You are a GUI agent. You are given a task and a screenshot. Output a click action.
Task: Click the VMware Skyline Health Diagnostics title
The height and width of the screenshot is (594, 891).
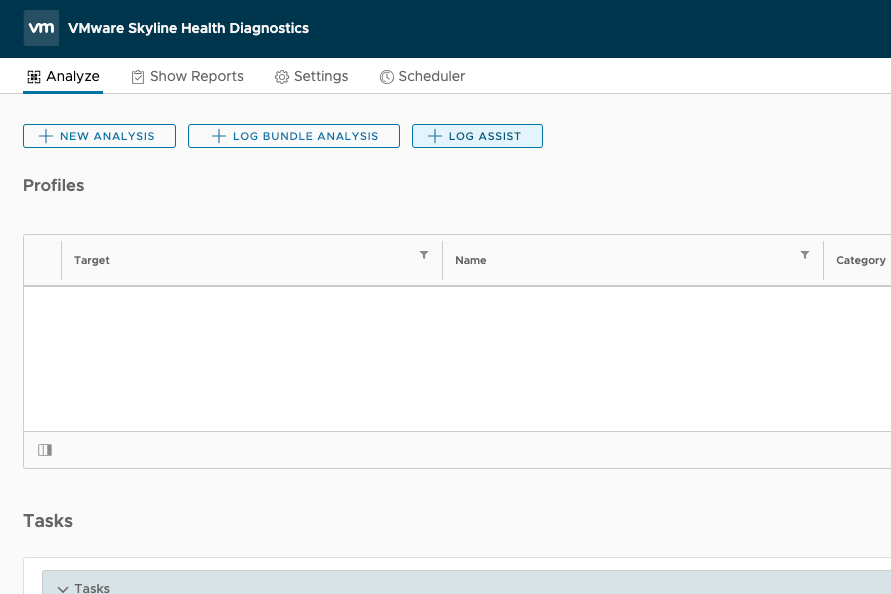click(188, 28)
